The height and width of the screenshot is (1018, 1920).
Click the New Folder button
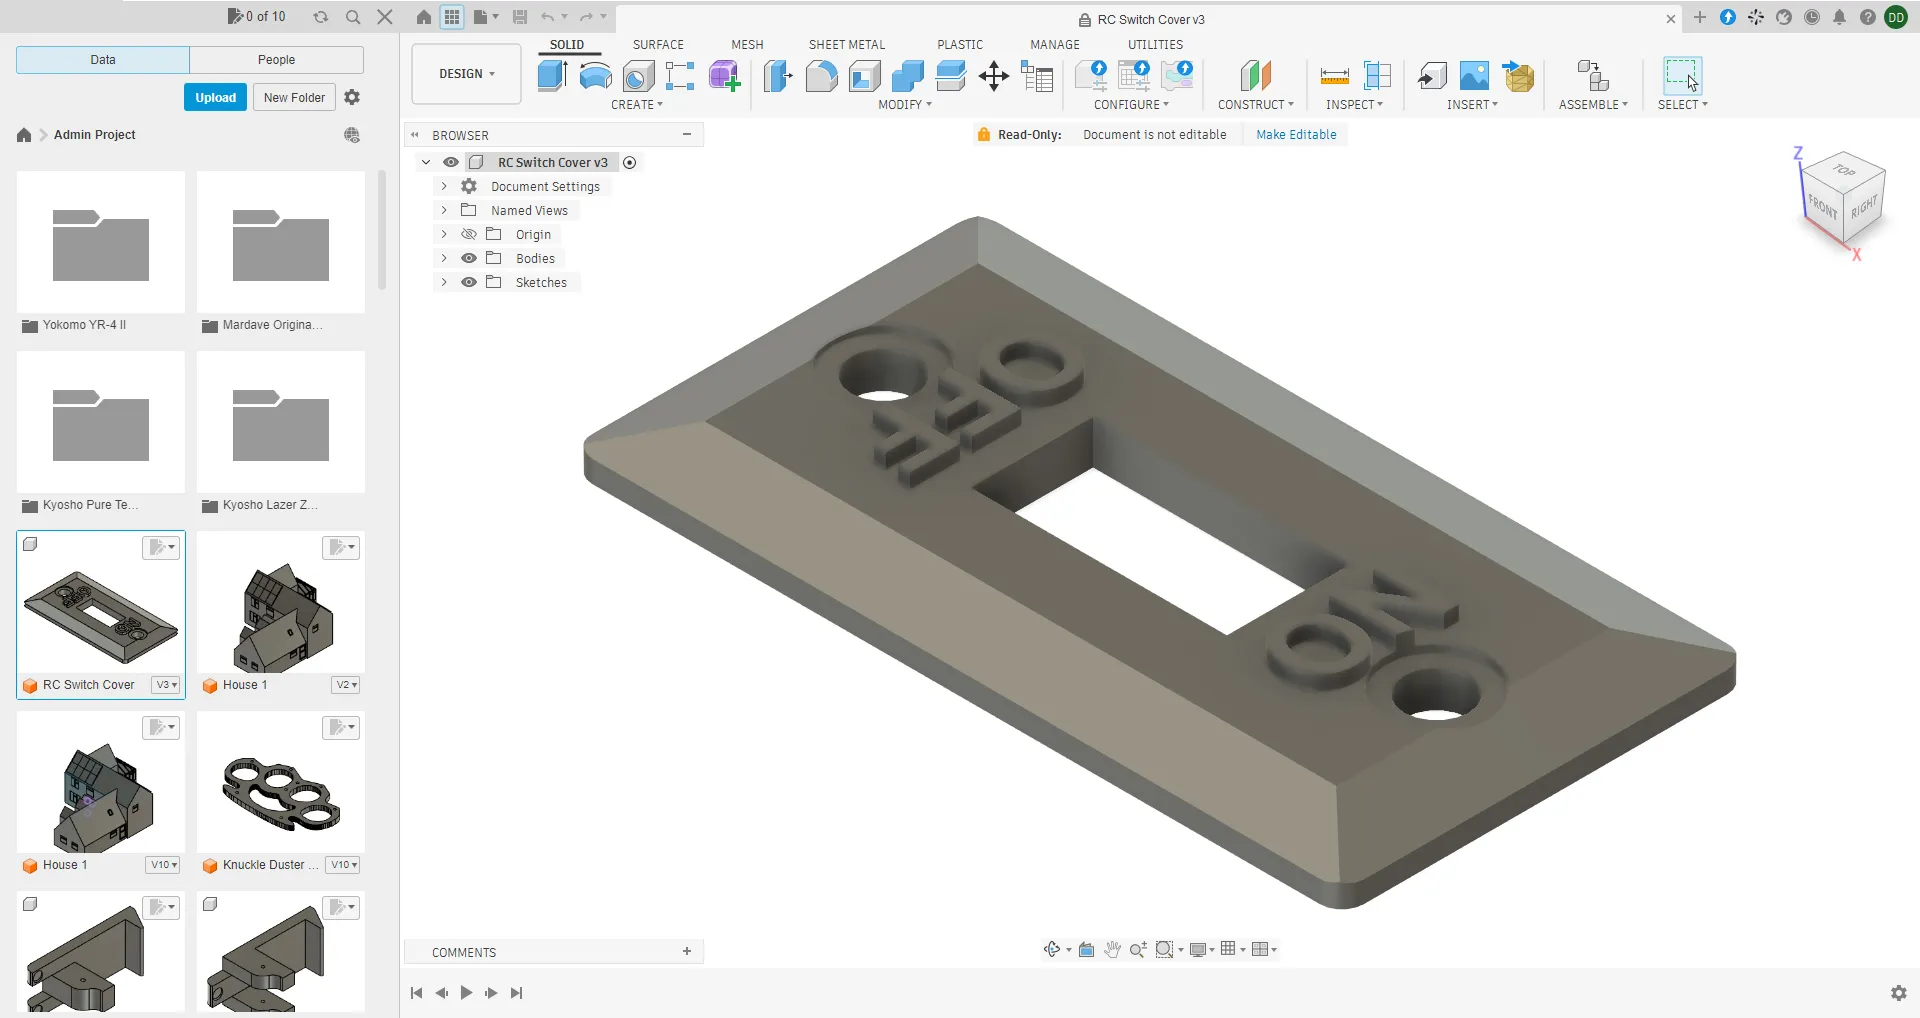tap(294, 97)
